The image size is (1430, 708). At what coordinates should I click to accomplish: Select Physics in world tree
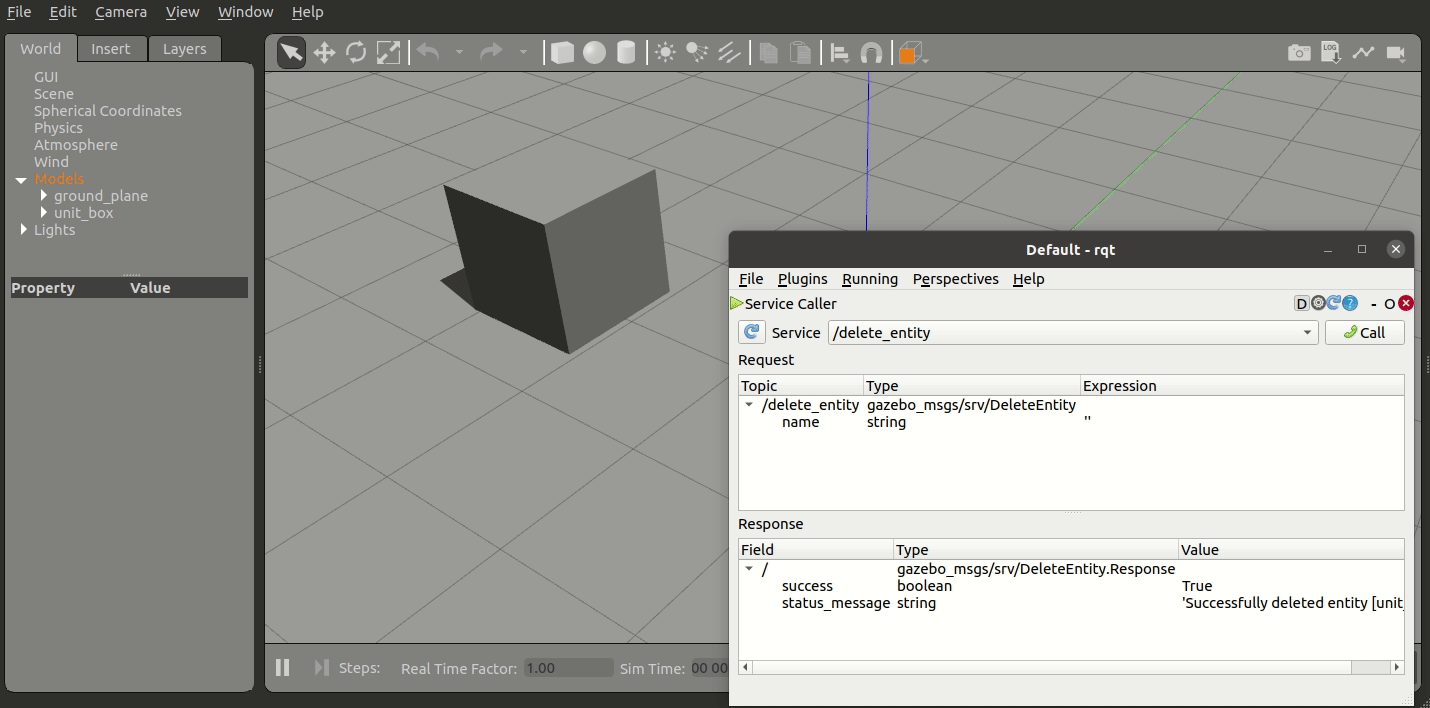click(x=58, y=128)
